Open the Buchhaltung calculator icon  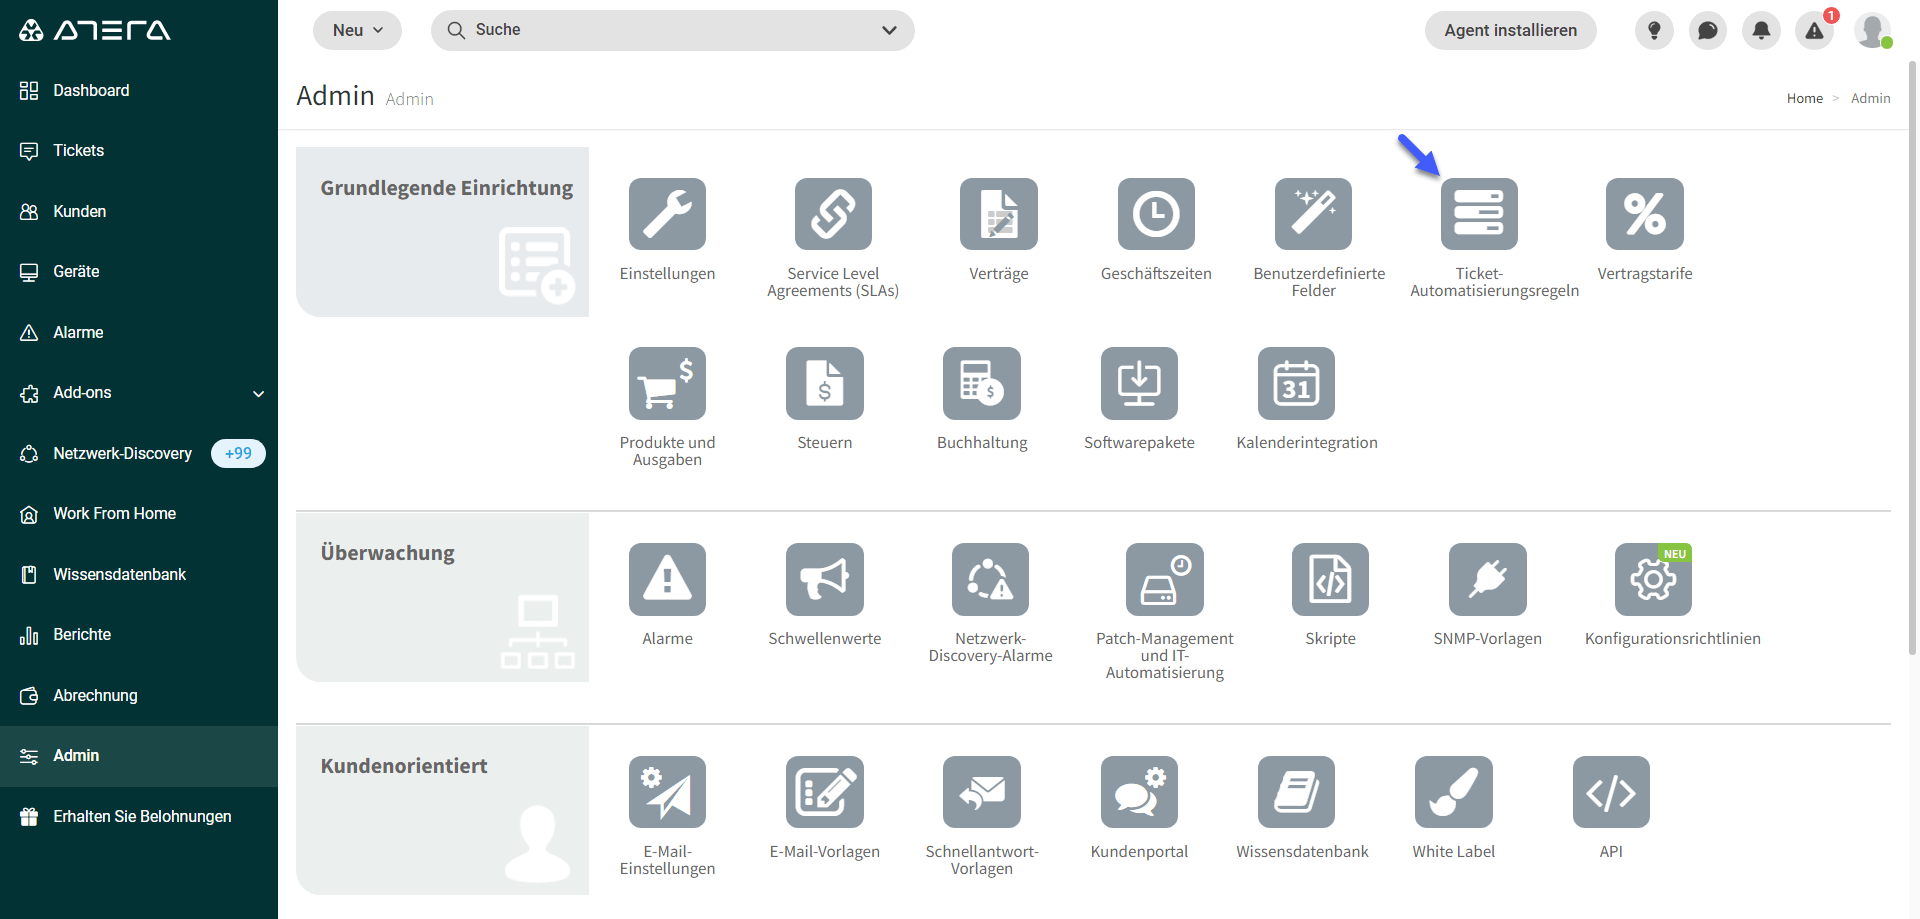pyautogui.click(x=982, y=383)
